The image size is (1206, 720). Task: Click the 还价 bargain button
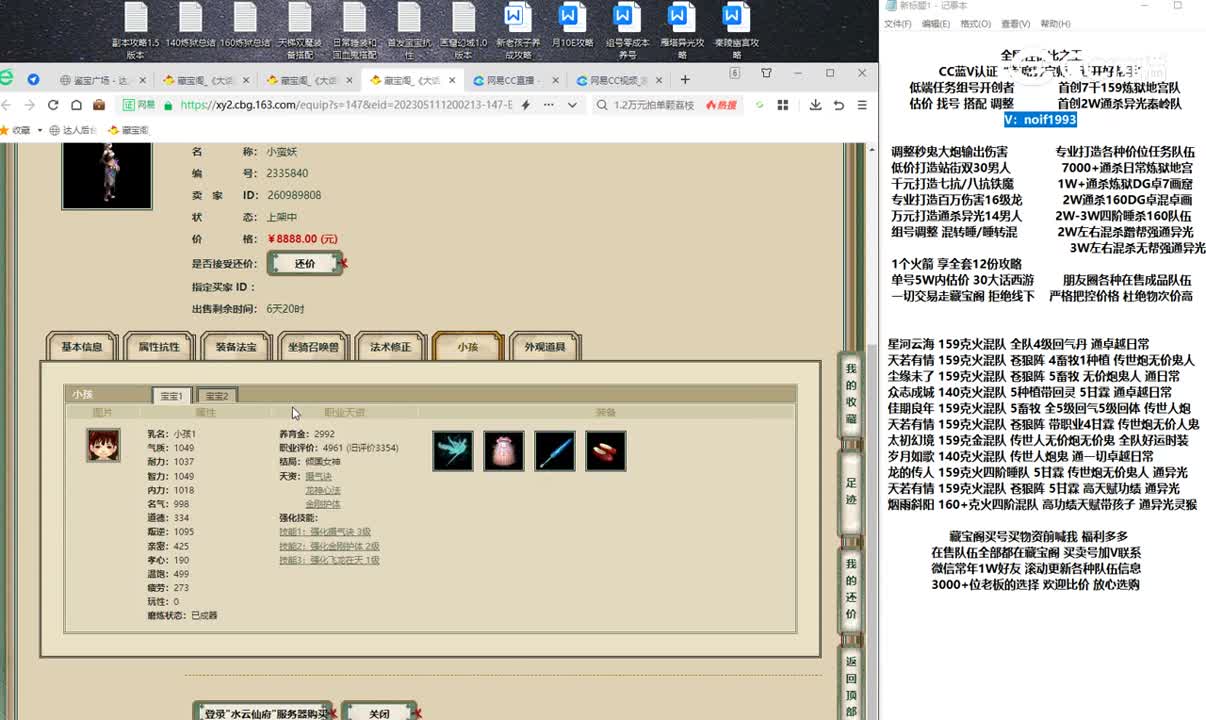coord(305,264)
